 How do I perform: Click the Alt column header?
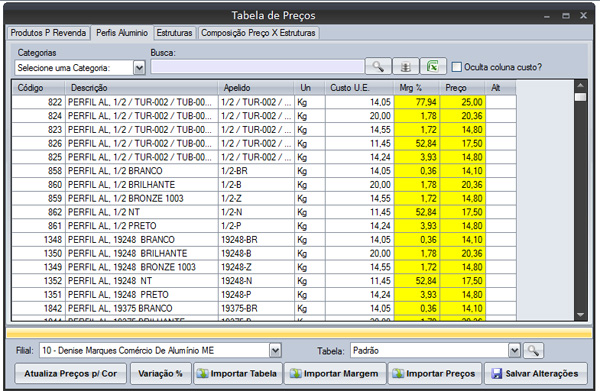coord(501,88)
